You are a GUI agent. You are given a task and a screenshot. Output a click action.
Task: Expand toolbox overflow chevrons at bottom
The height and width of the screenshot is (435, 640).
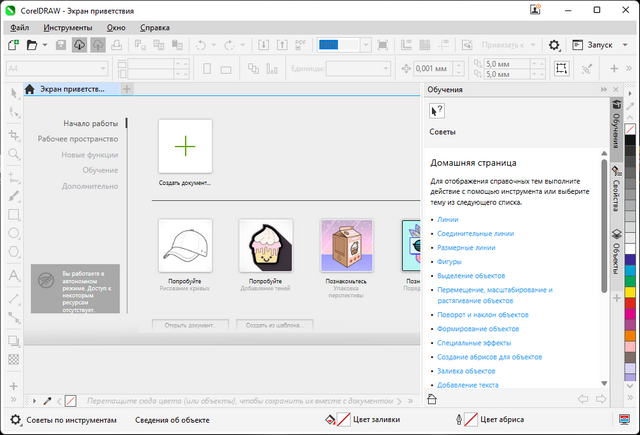(13, 399)
